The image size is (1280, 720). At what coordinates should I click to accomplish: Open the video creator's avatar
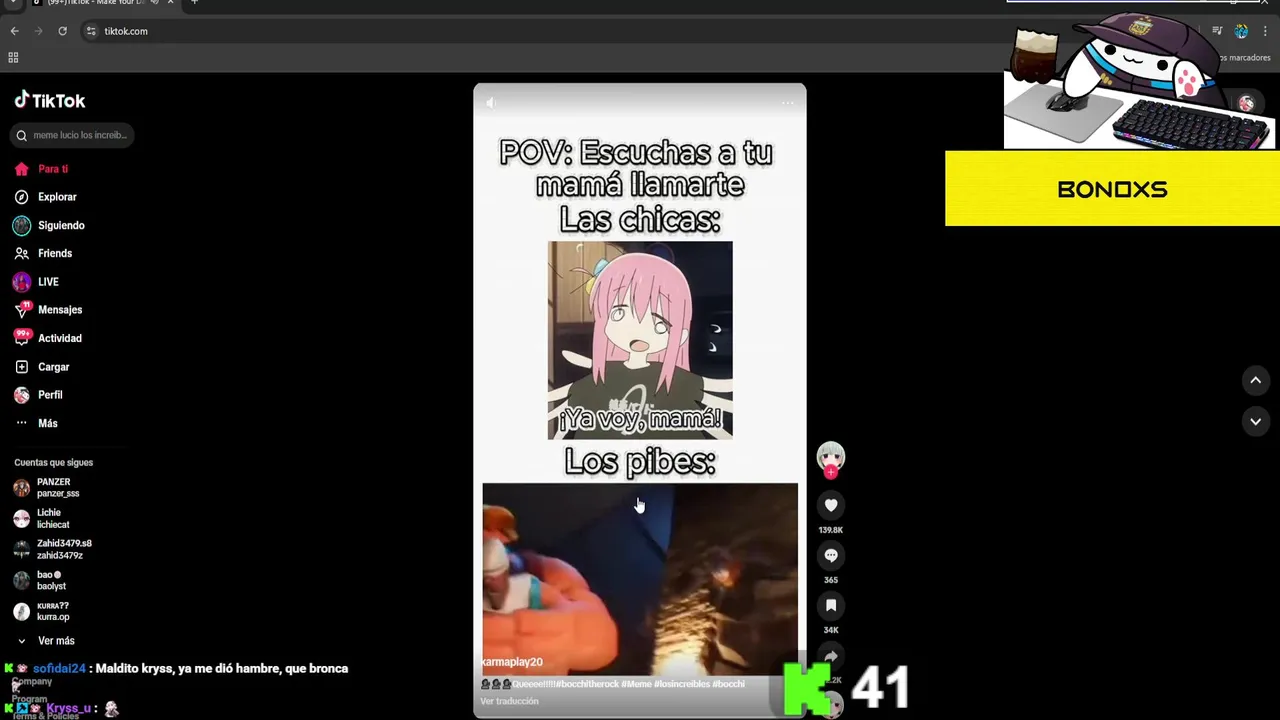point(831,457)
